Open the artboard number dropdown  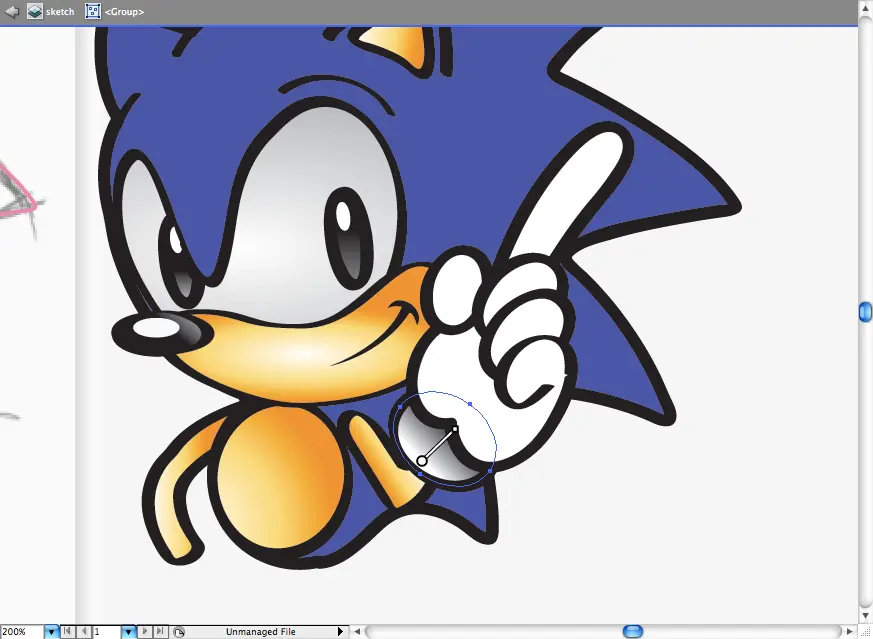pos(128,632)
